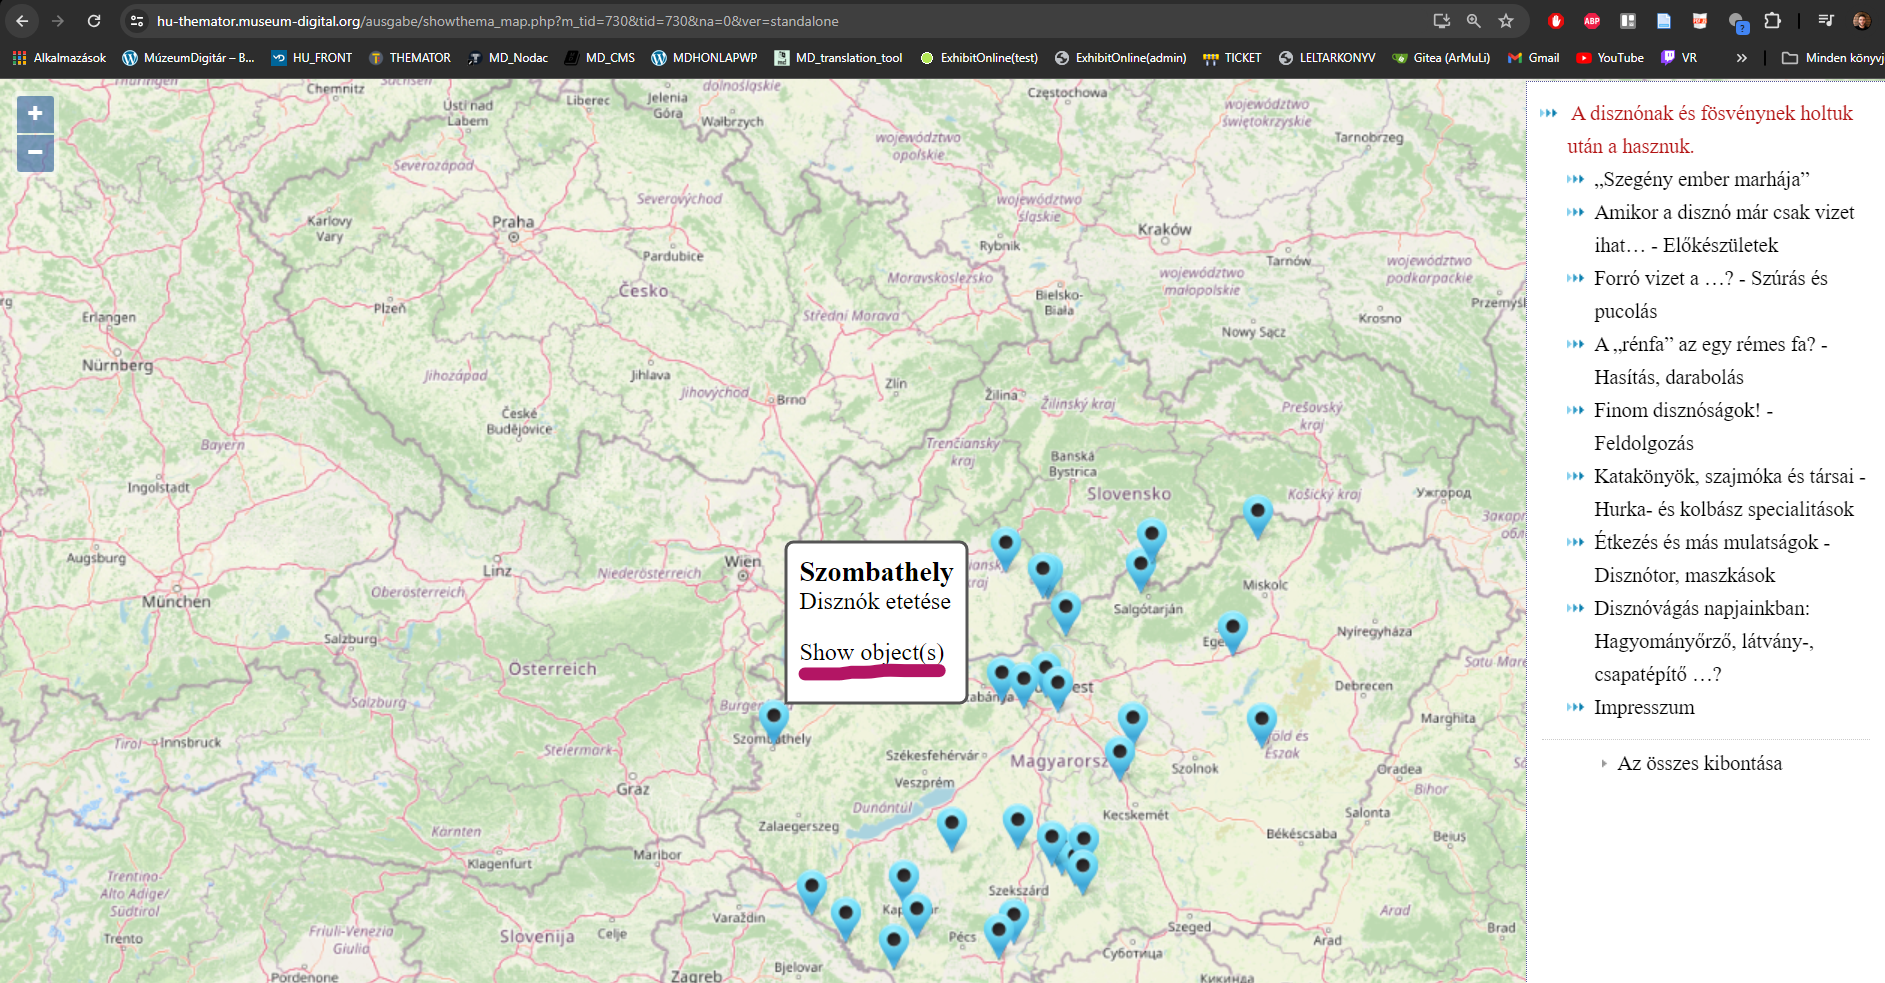The height and width of the screenshot is (983, 1885).
Task: Bookmark this page with the star icon
Action: [1506, 21]
